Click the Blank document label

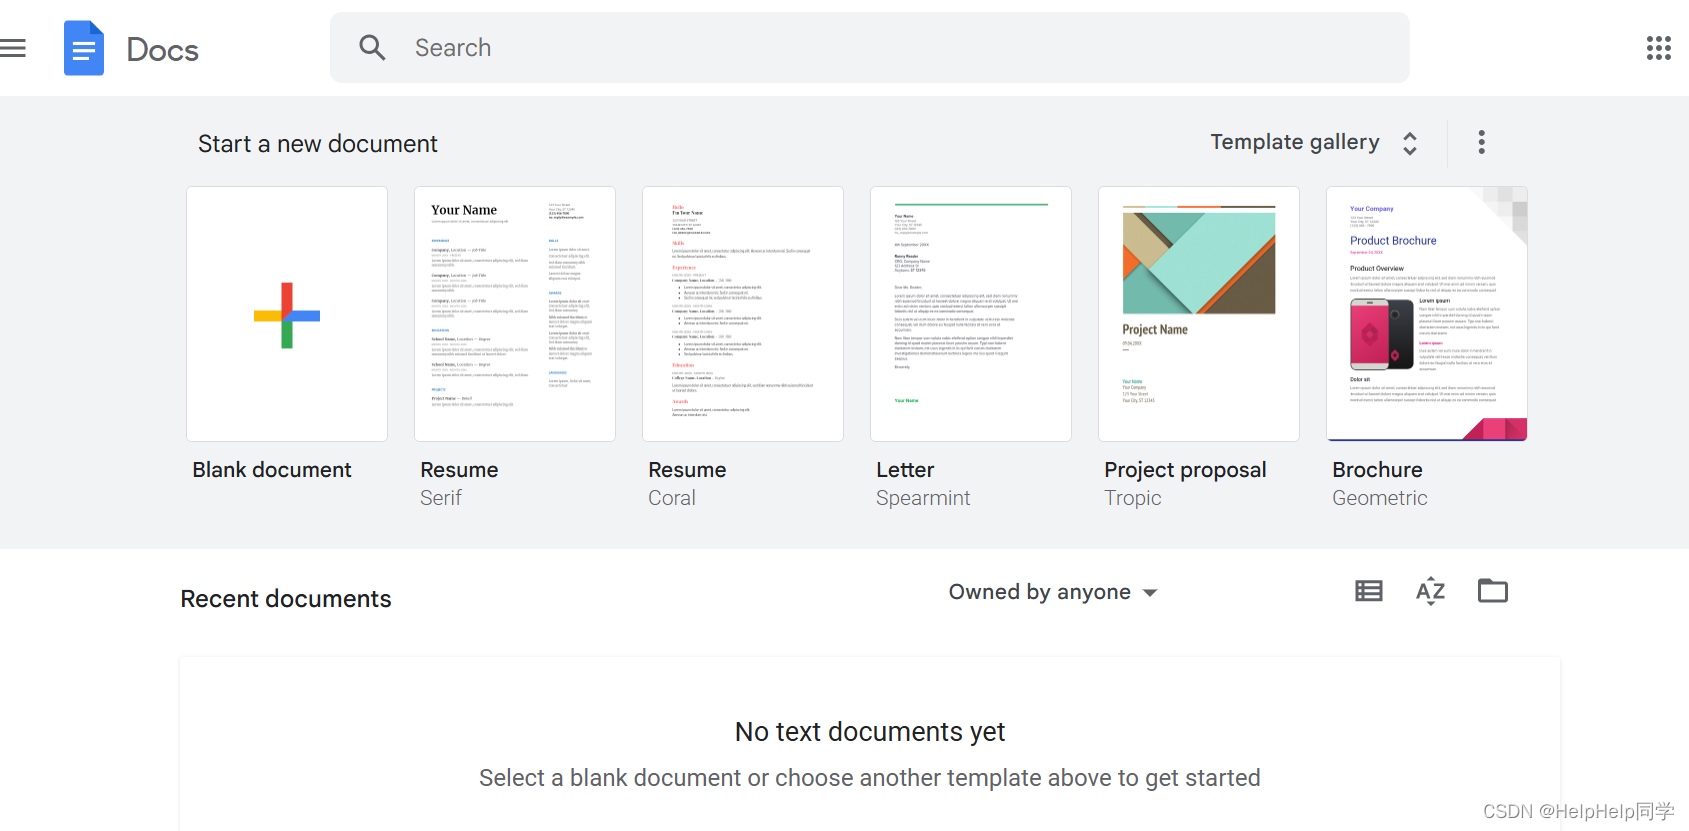[272, 470]
